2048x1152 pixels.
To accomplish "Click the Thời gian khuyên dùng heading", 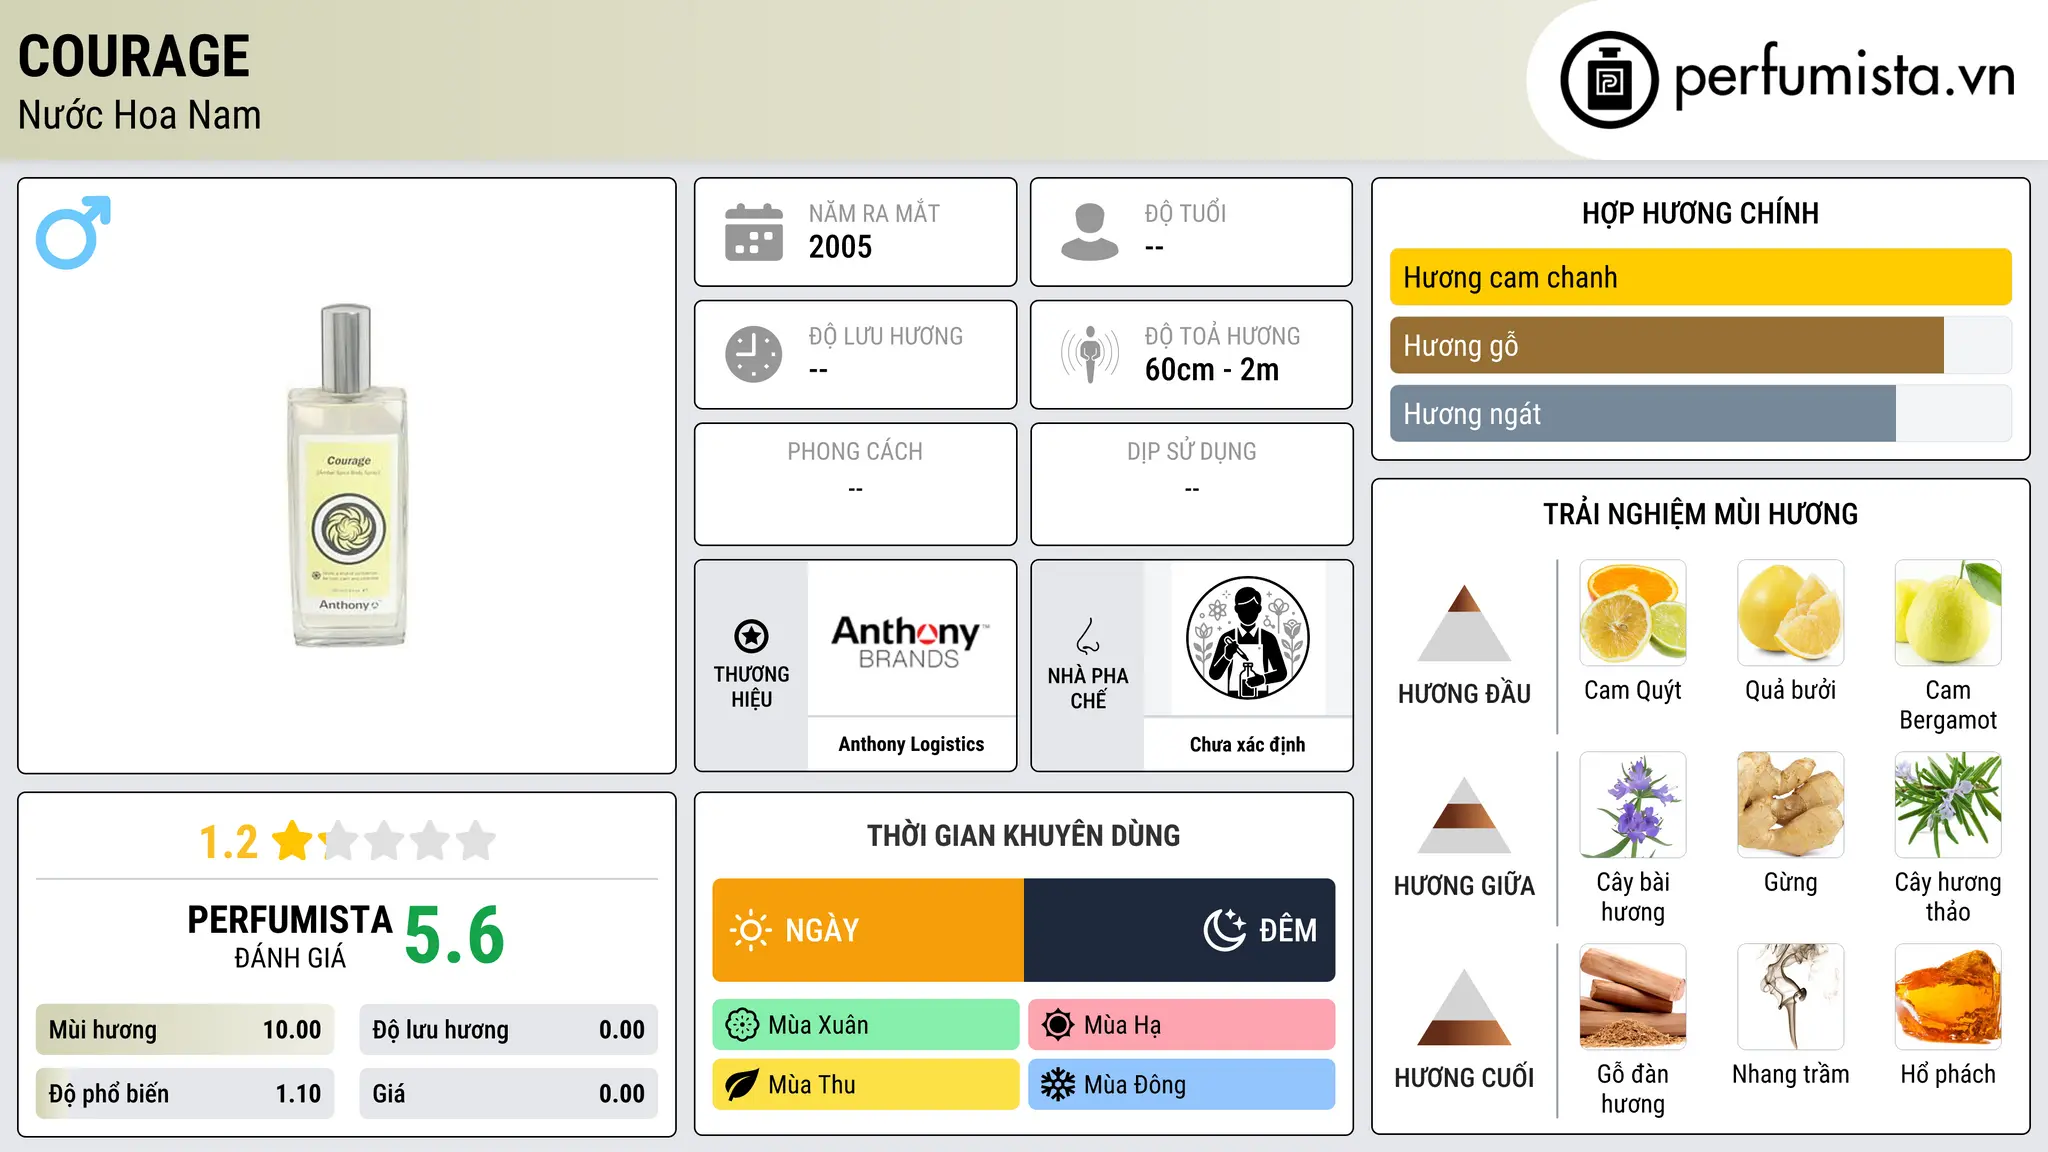I will pos(1023,835).
